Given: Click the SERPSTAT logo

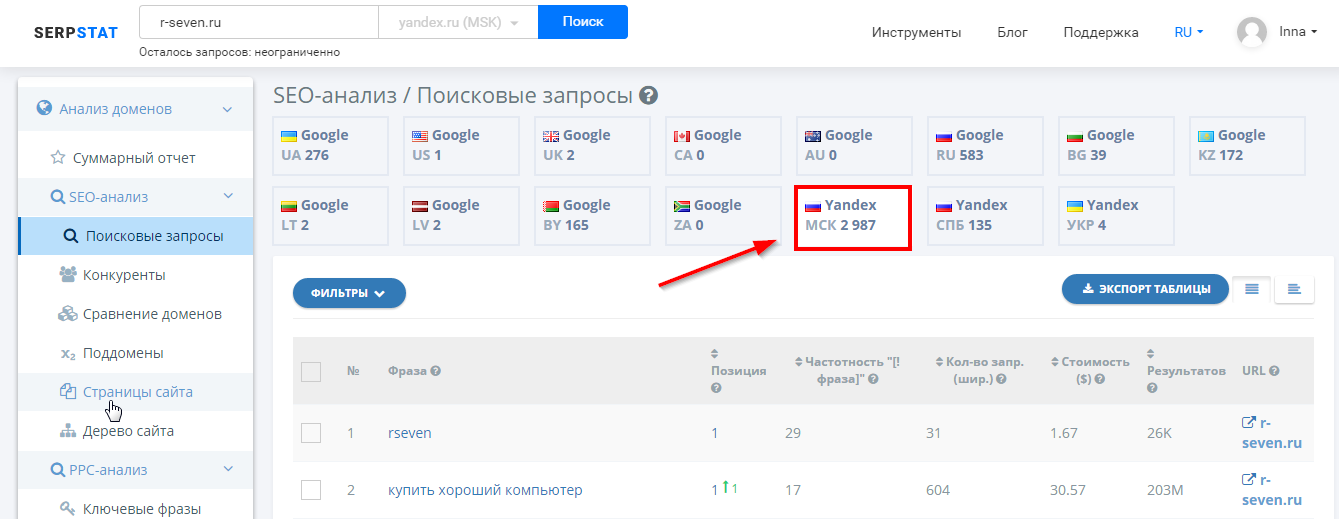Looking at the screenshot, I should point(76,32).
